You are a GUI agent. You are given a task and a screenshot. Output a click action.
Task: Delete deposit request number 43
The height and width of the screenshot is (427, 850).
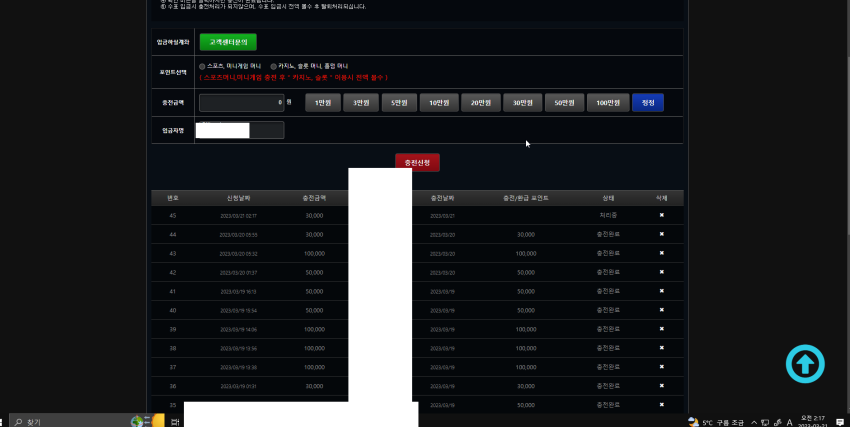[661, 253]
